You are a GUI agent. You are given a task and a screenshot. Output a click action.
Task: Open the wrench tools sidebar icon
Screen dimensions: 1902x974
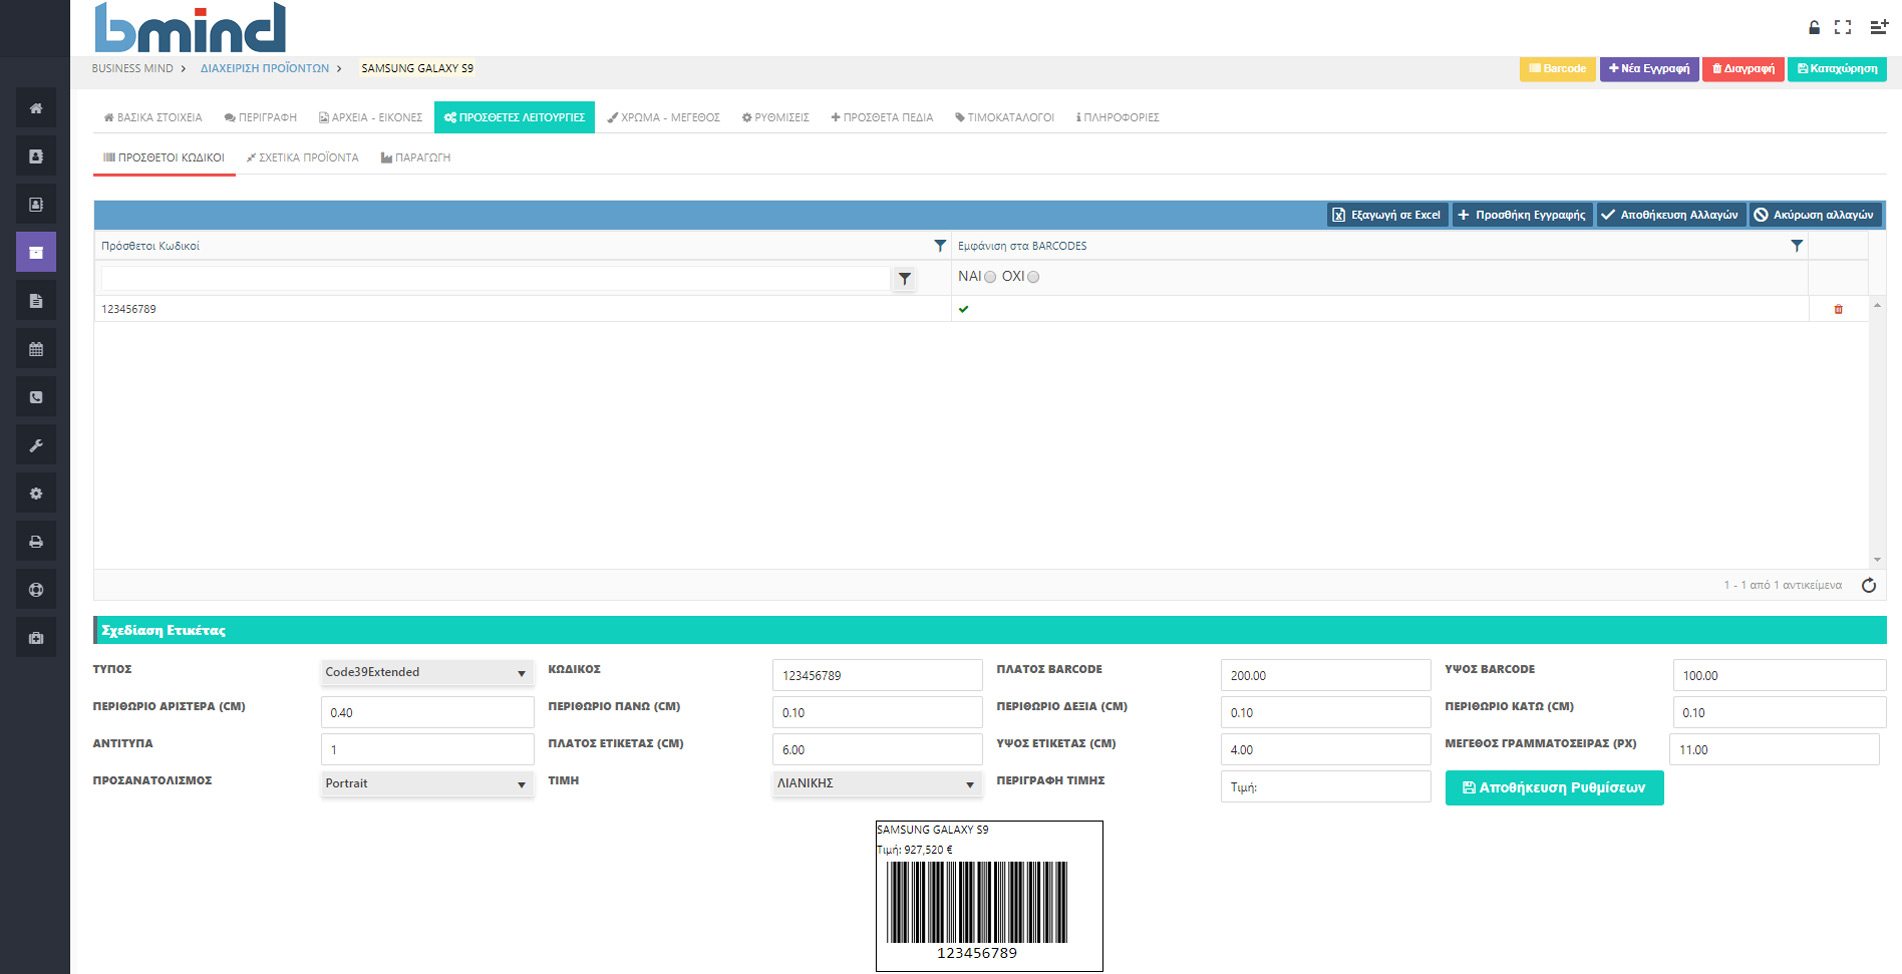[36, 445]
